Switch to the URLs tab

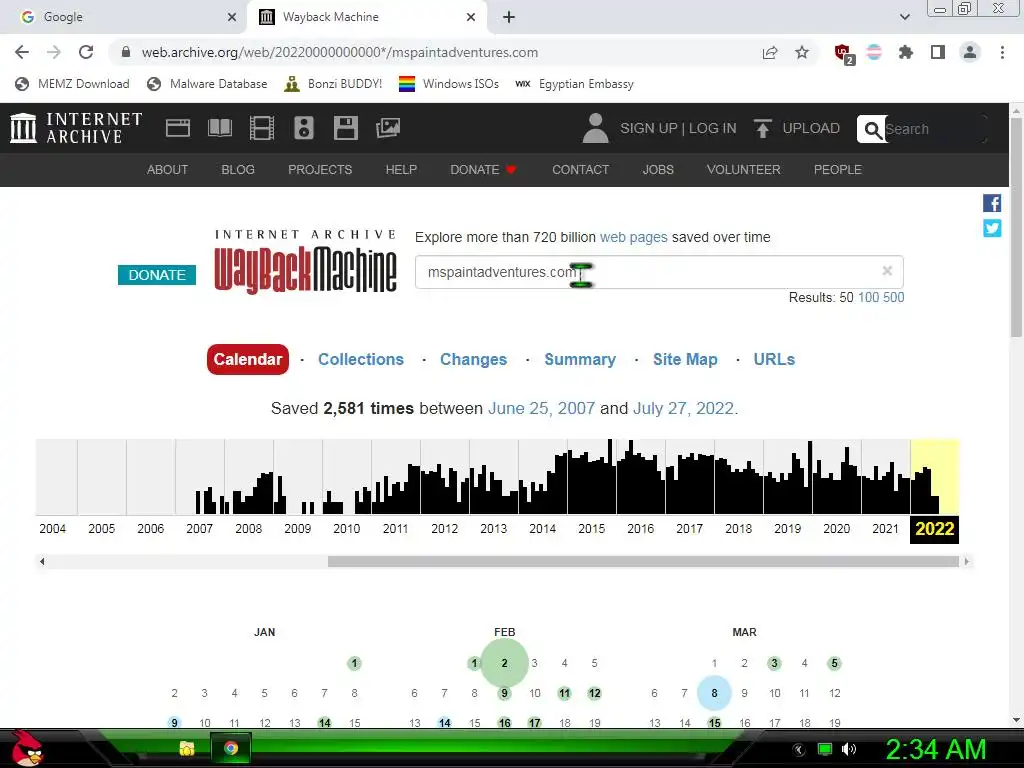pyautogui.click(x=774, y=359)
